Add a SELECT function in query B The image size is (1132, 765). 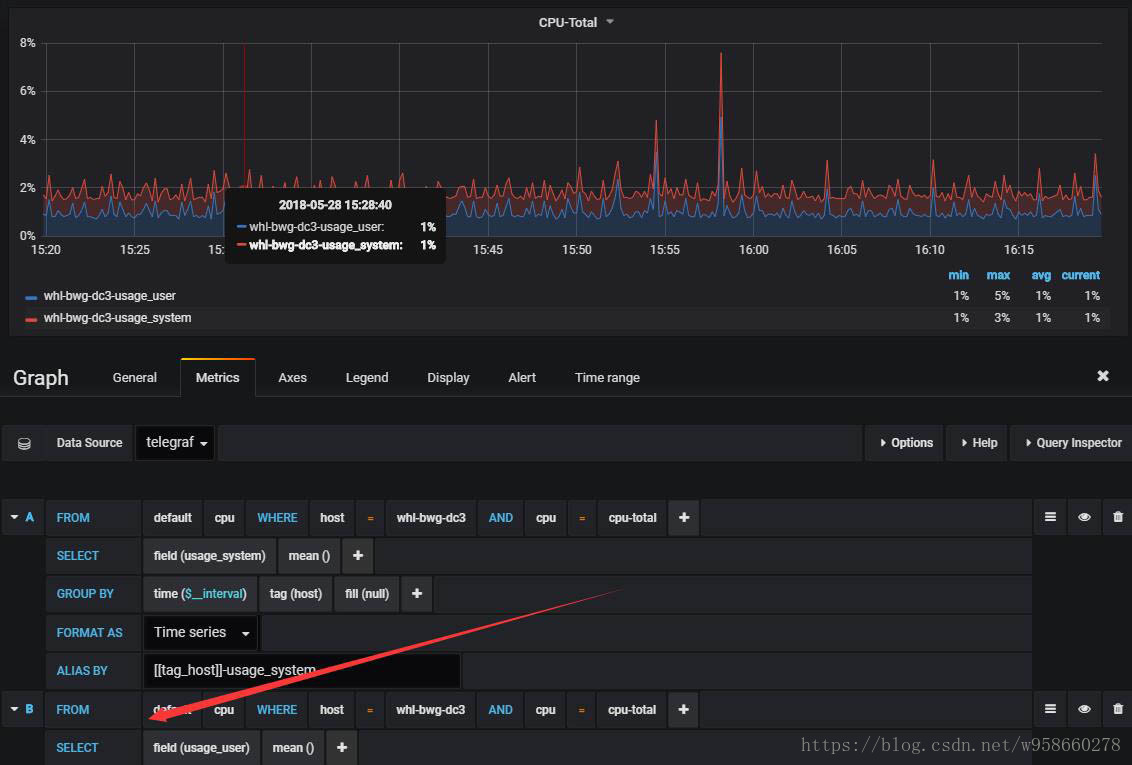click(x=341, y=748)
